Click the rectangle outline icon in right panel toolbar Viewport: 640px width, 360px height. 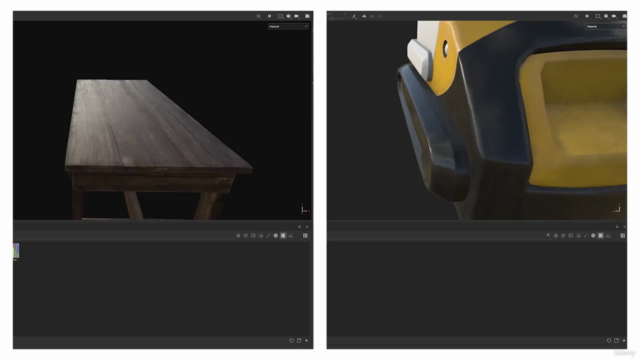click(x=571, y=236)
